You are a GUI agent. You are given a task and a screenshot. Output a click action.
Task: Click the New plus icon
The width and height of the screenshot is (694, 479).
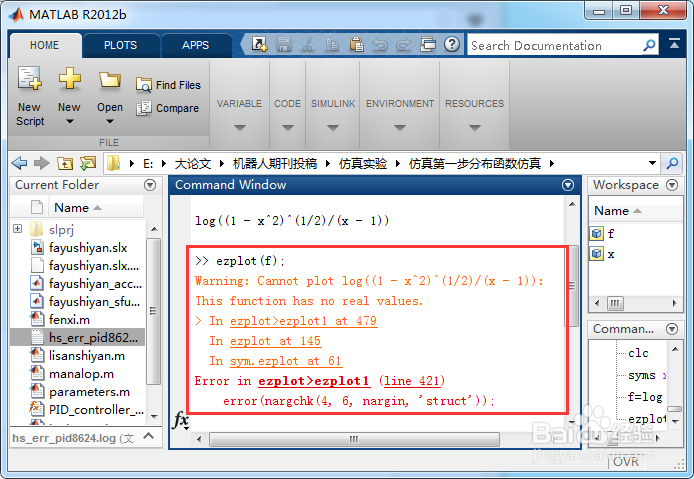(69, 78)
